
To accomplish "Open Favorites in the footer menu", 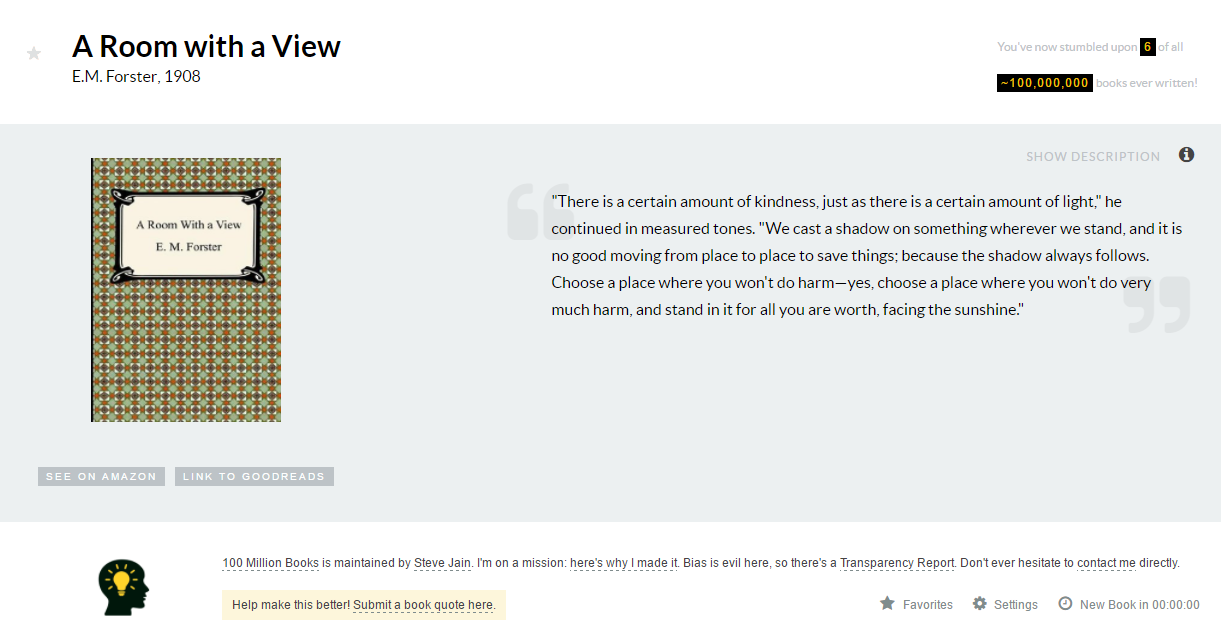I will pyautogui.click(x=927, y=605).
